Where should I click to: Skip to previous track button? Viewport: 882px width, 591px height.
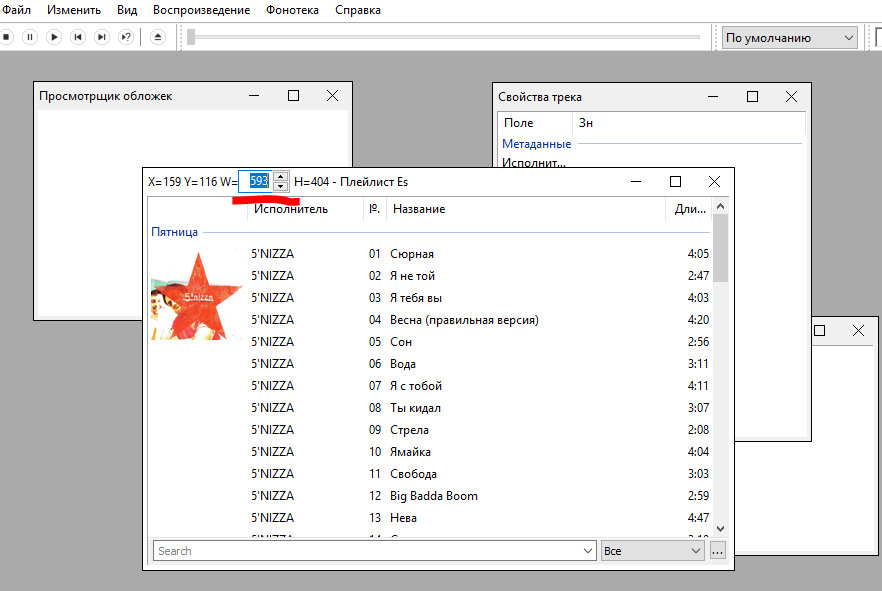tap(78, 37)
